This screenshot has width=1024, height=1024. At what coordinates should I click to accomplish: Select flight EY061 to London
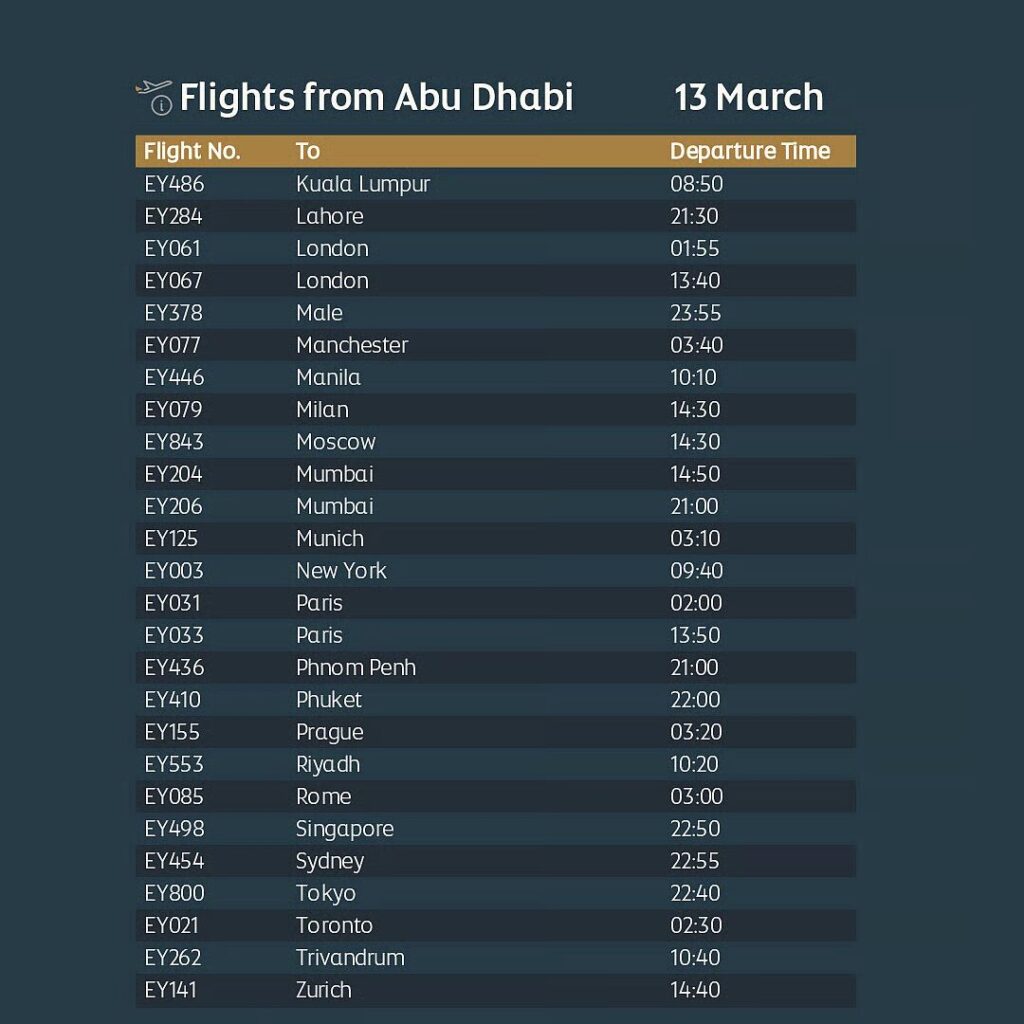click(173, 248)
